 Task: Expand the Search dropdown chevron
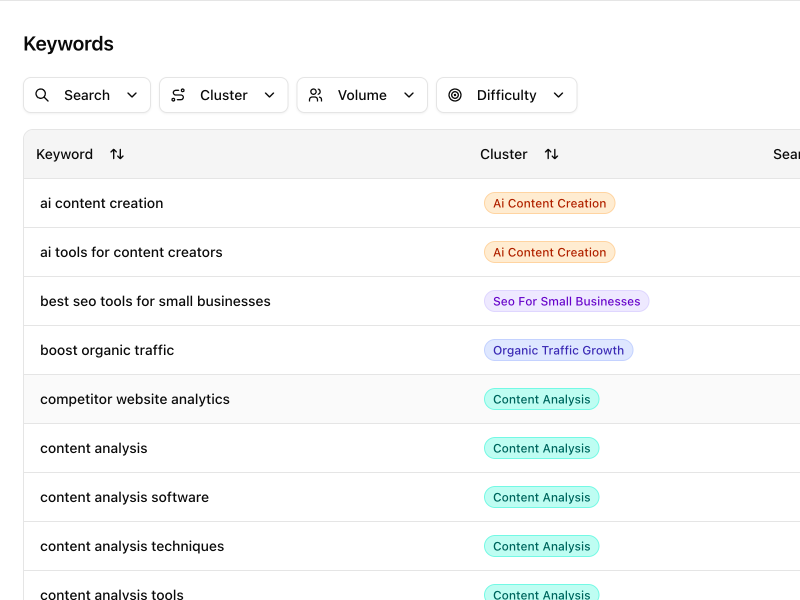pos(132,95)
